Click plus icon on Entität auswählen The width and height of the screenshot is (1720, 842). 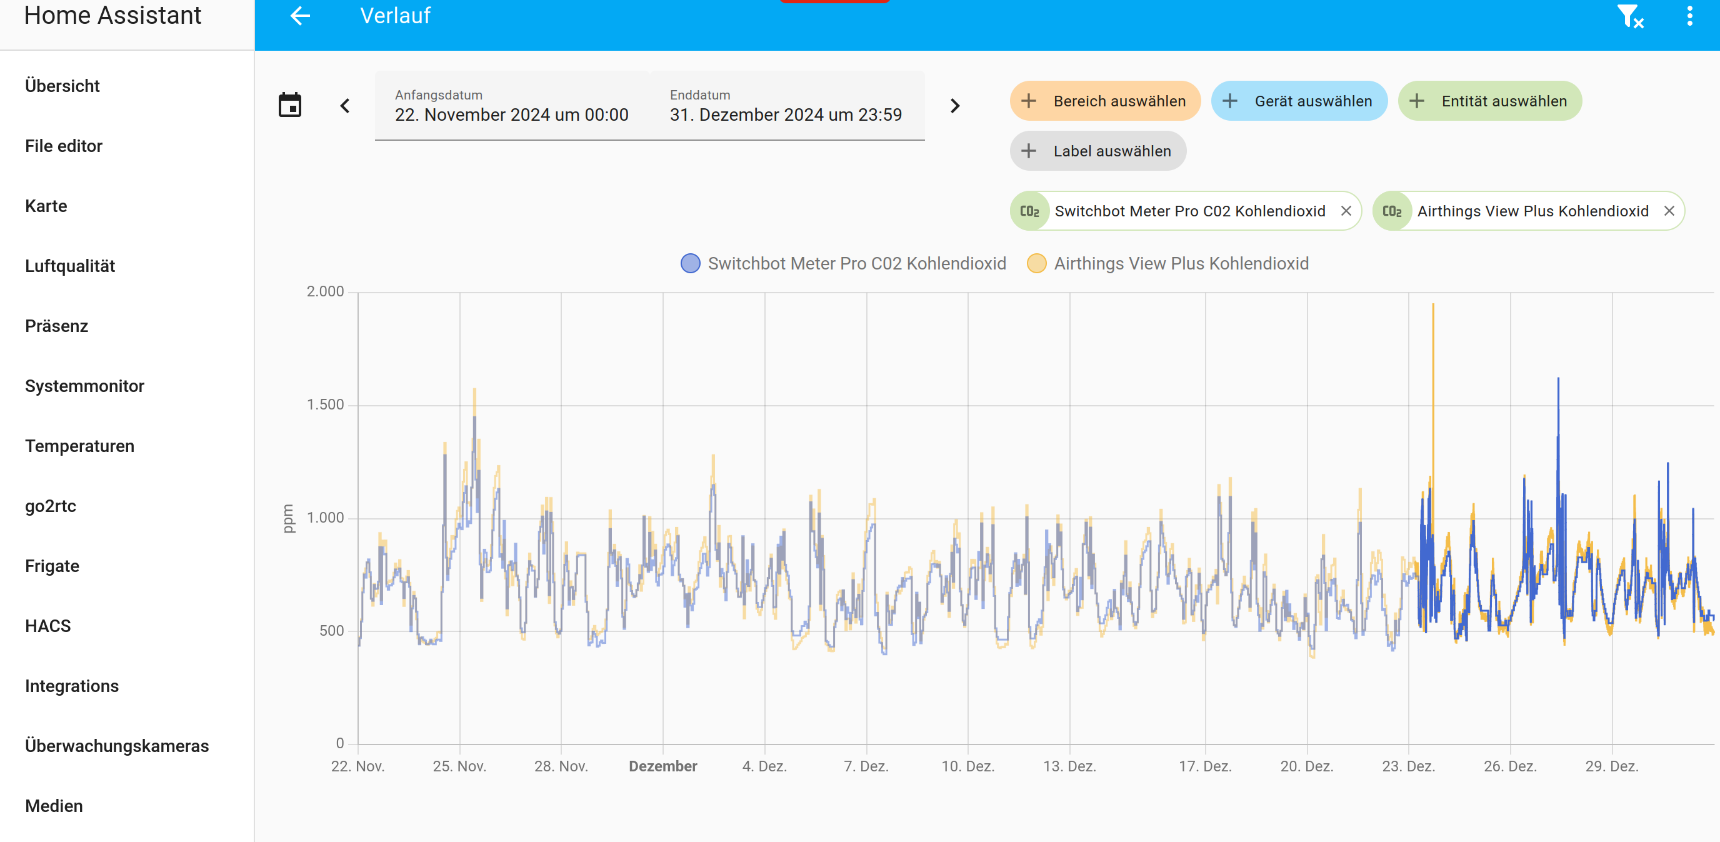tap(1417, 101)
